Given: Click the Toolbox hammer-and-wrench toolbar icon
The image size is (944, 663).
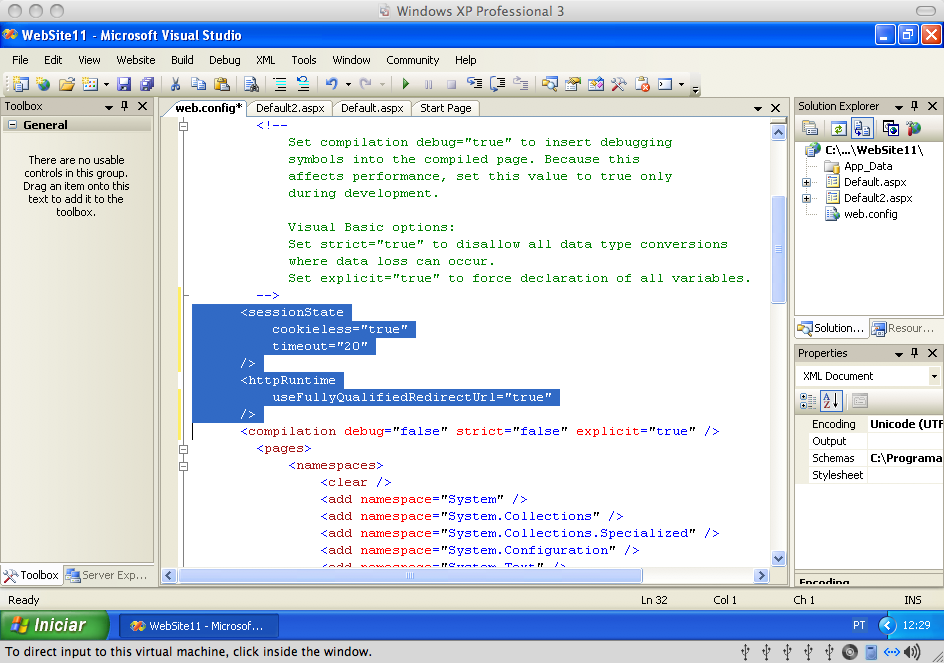Looking at the screenshot, I should (x=619, y=84).
